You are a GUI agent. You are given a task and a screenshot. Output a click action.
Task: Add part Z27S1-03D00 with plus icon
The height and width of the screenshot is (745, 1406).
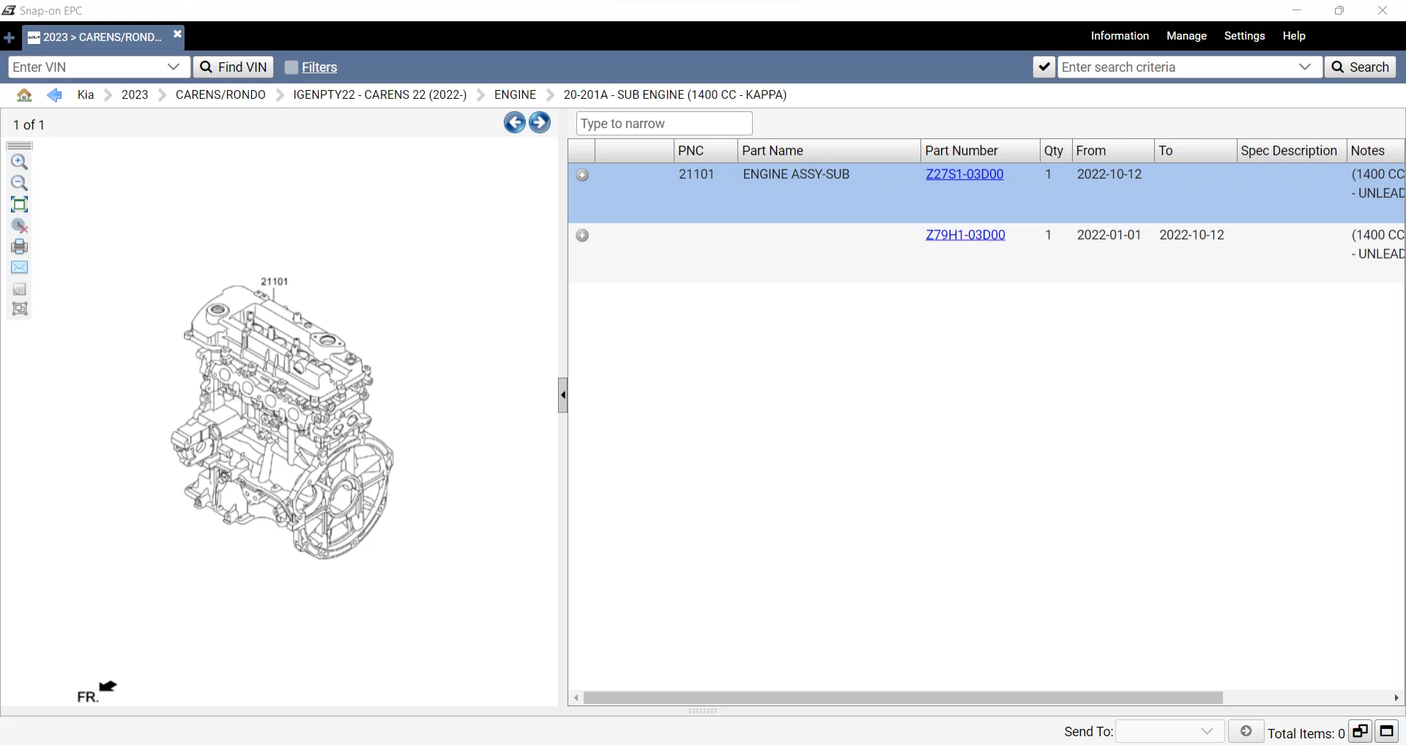coord(582,175)
